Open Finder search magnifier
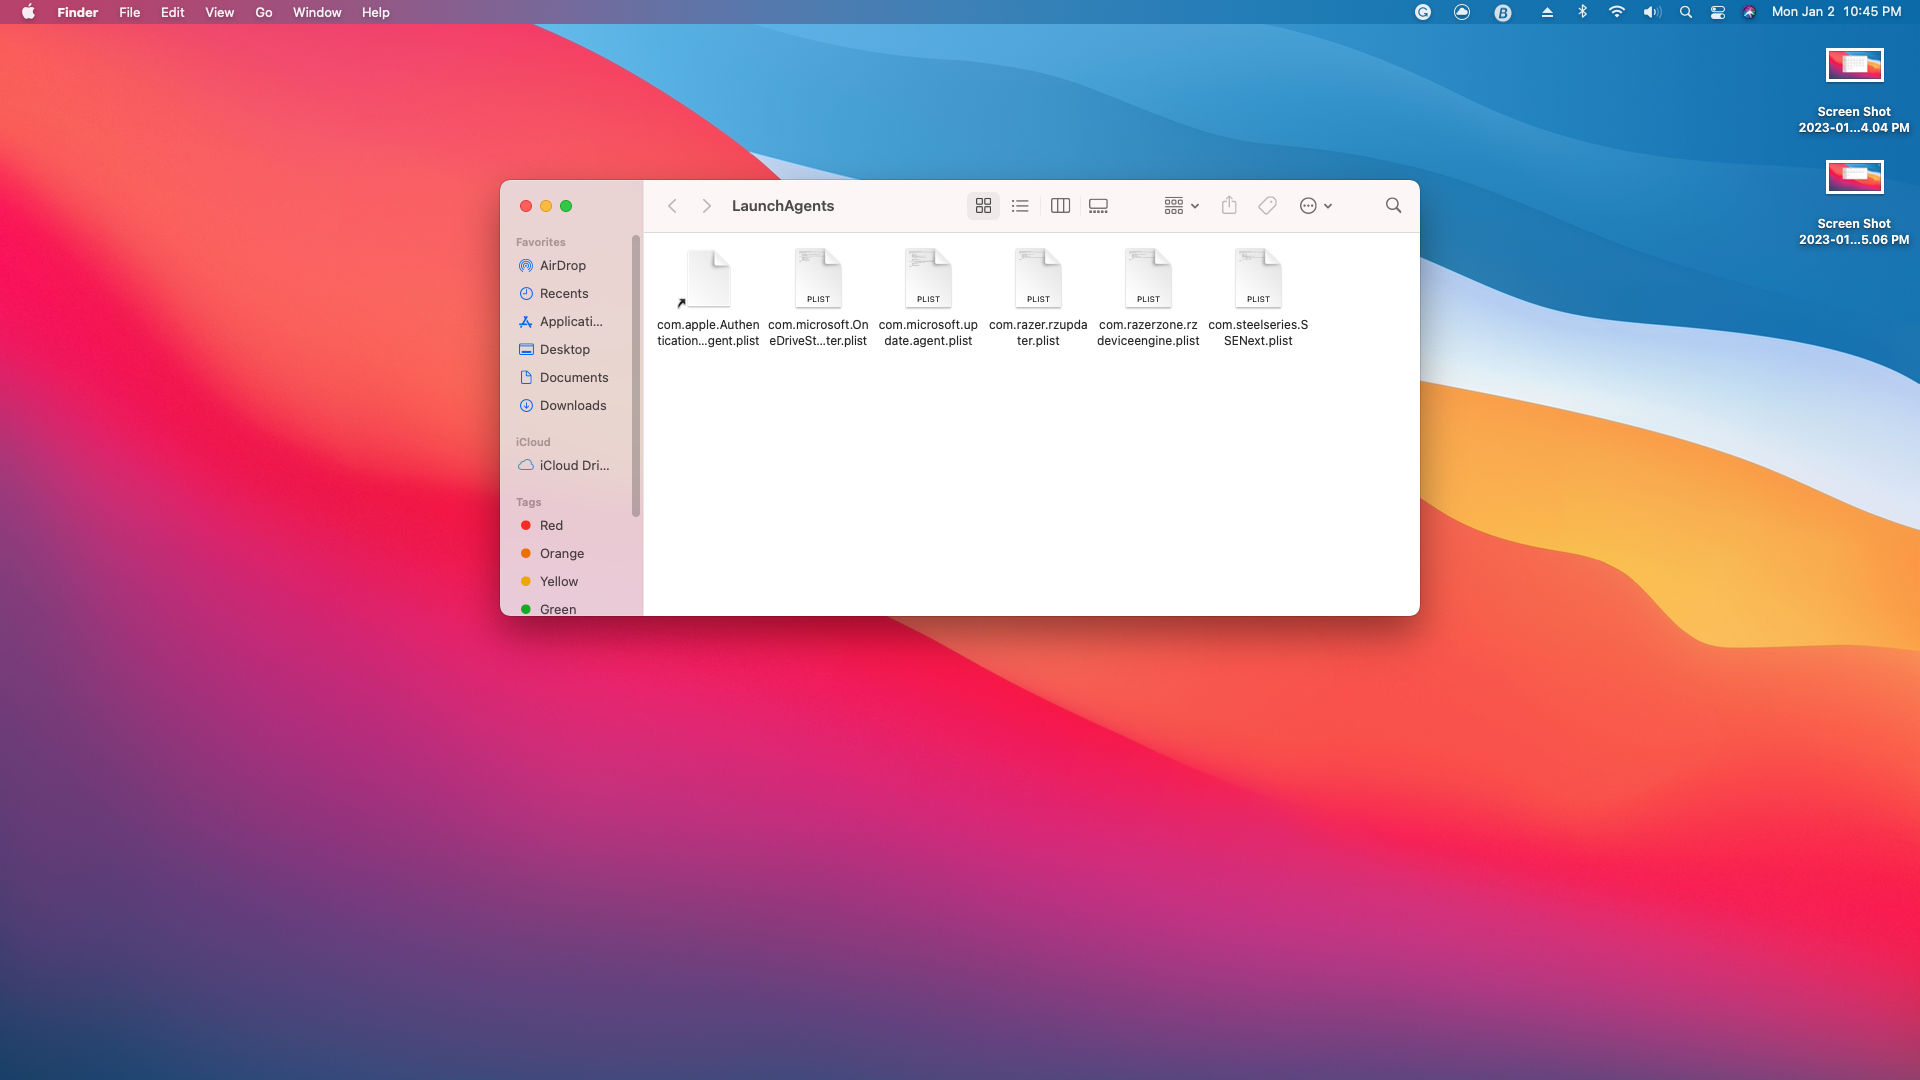Image resolution: width=1920 pixels, height=1080 pixels. 1393,206
